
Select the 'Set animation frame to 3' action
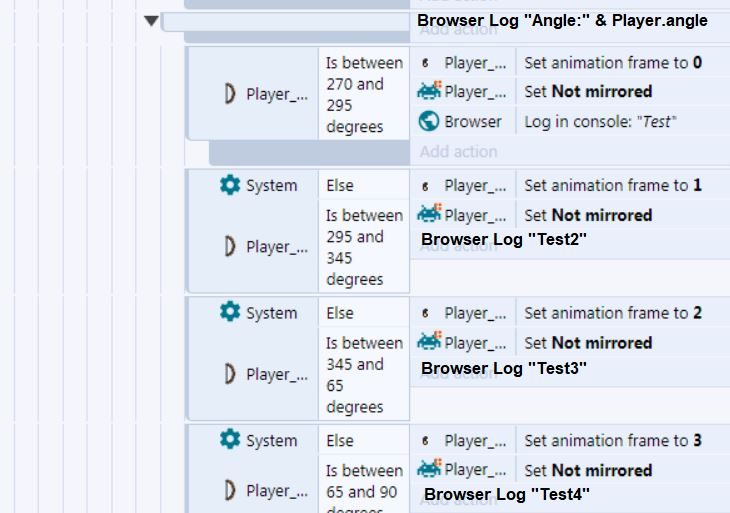coord(613,440)
